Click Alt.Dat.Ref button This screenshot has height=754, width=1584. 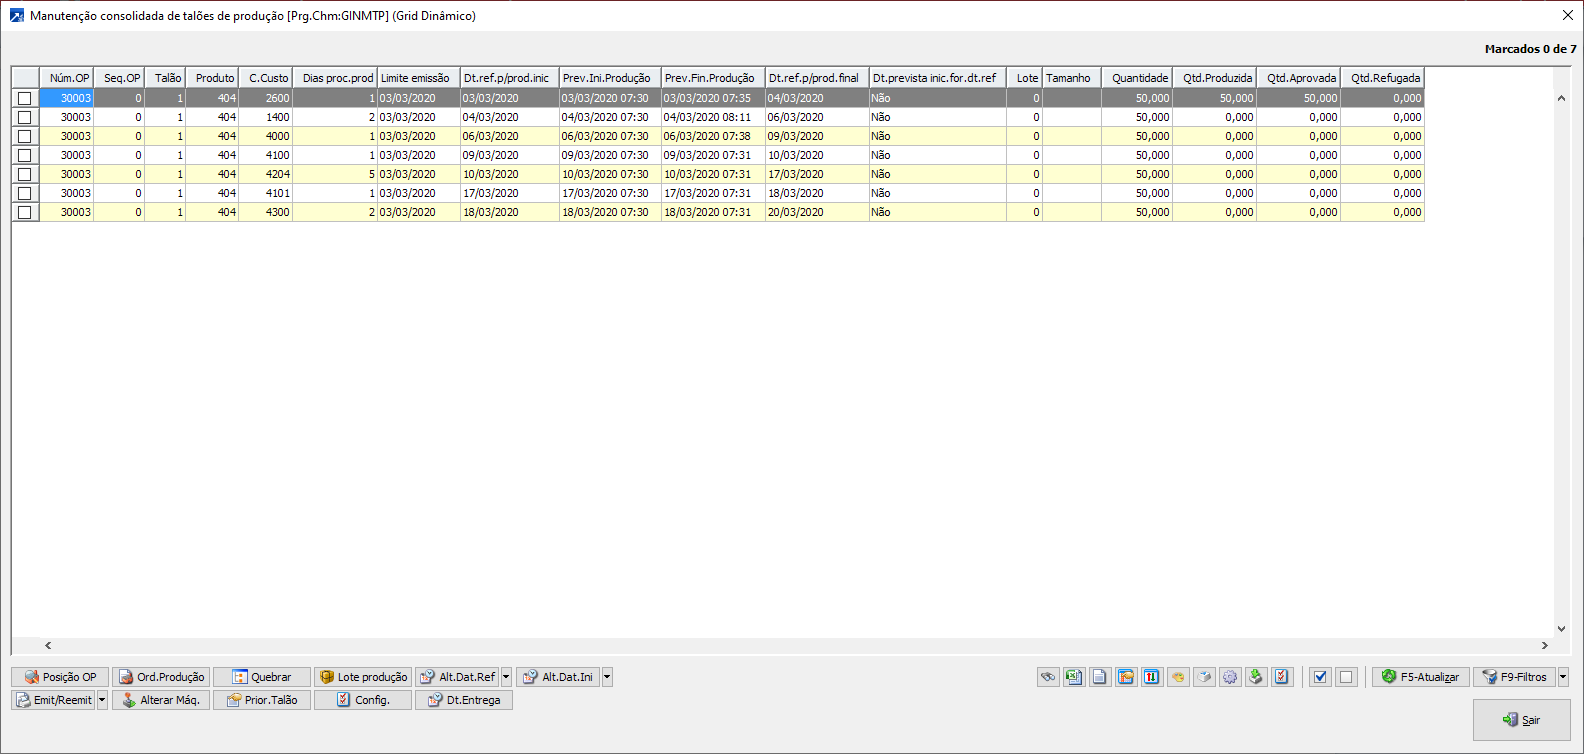click(457, 677)
